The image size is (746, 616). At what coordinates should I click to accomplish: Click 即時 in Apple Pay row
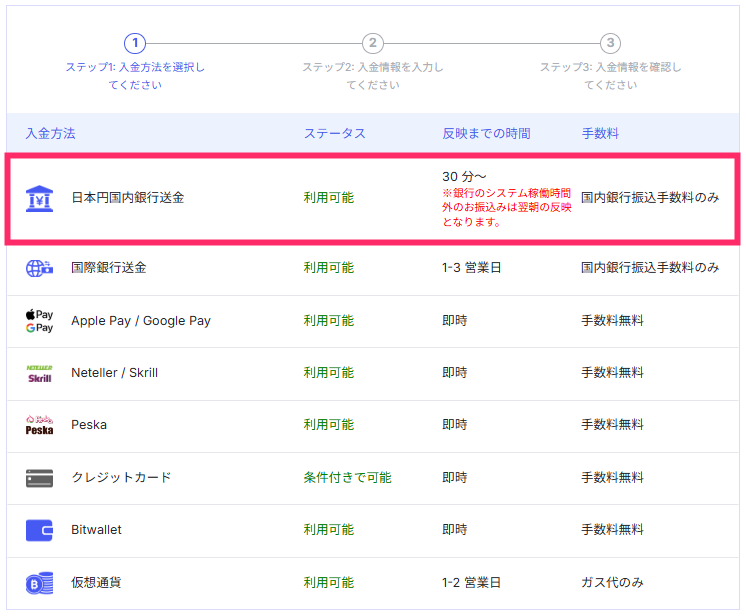pos(455,321)
